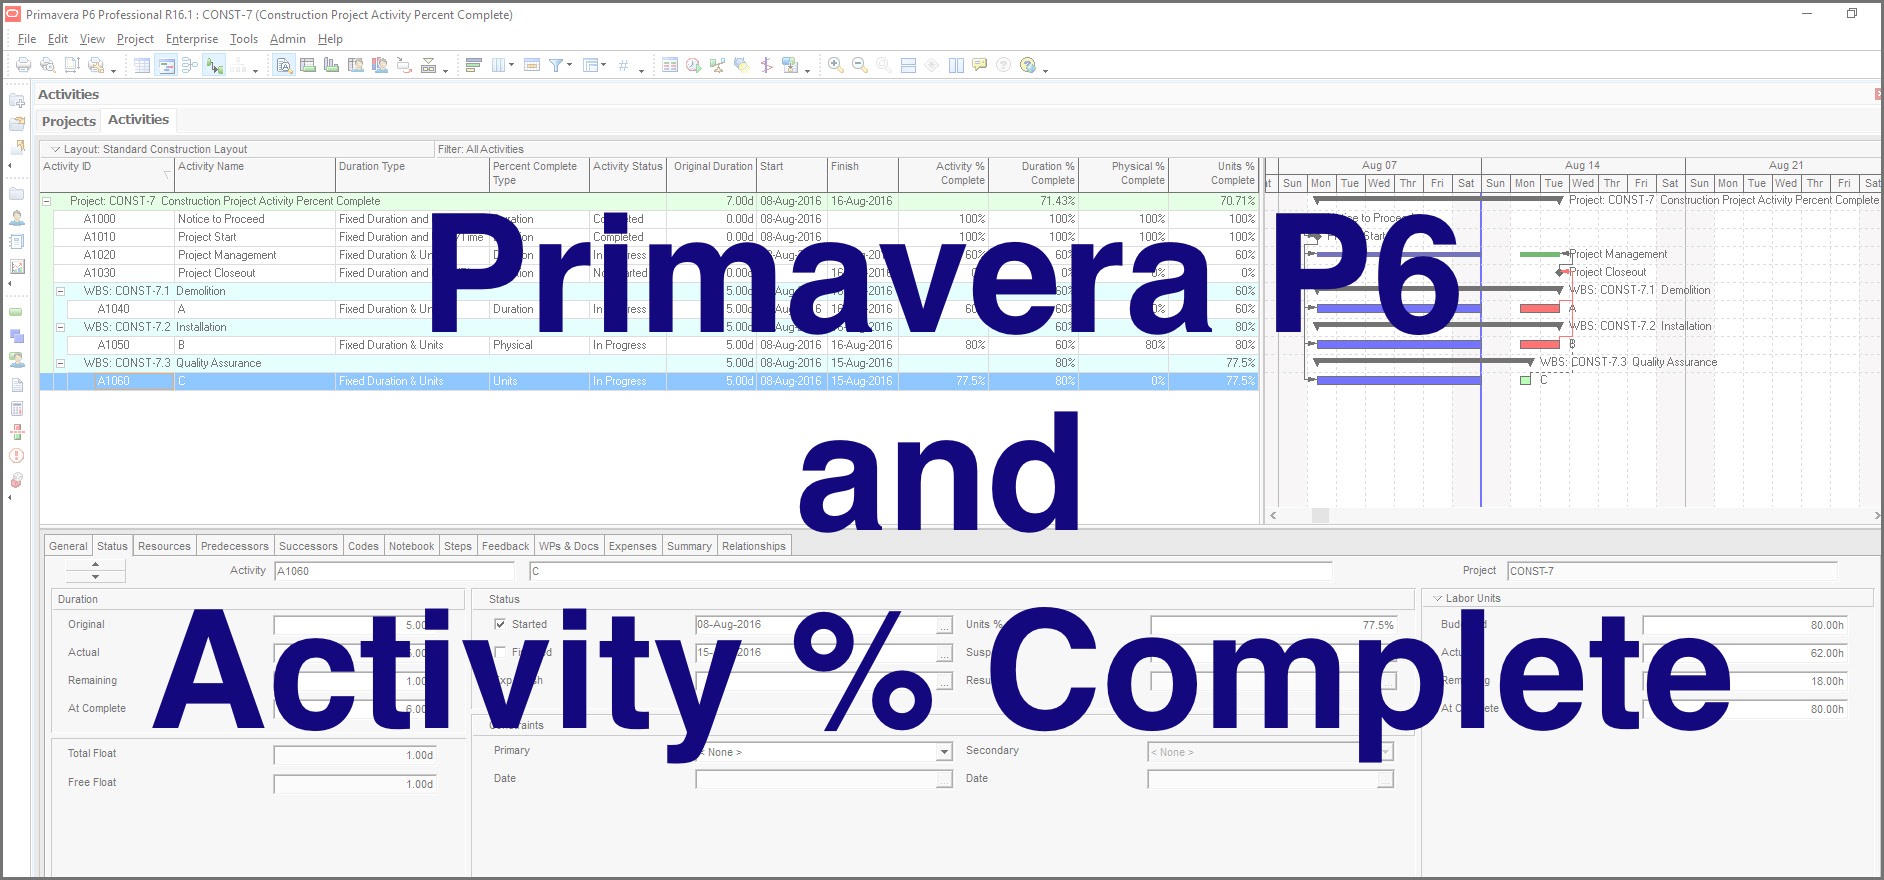Click the Zoom In magnifier
Image resolution: width=1884 pixels, height=880 pixels.
click(835, 65)
